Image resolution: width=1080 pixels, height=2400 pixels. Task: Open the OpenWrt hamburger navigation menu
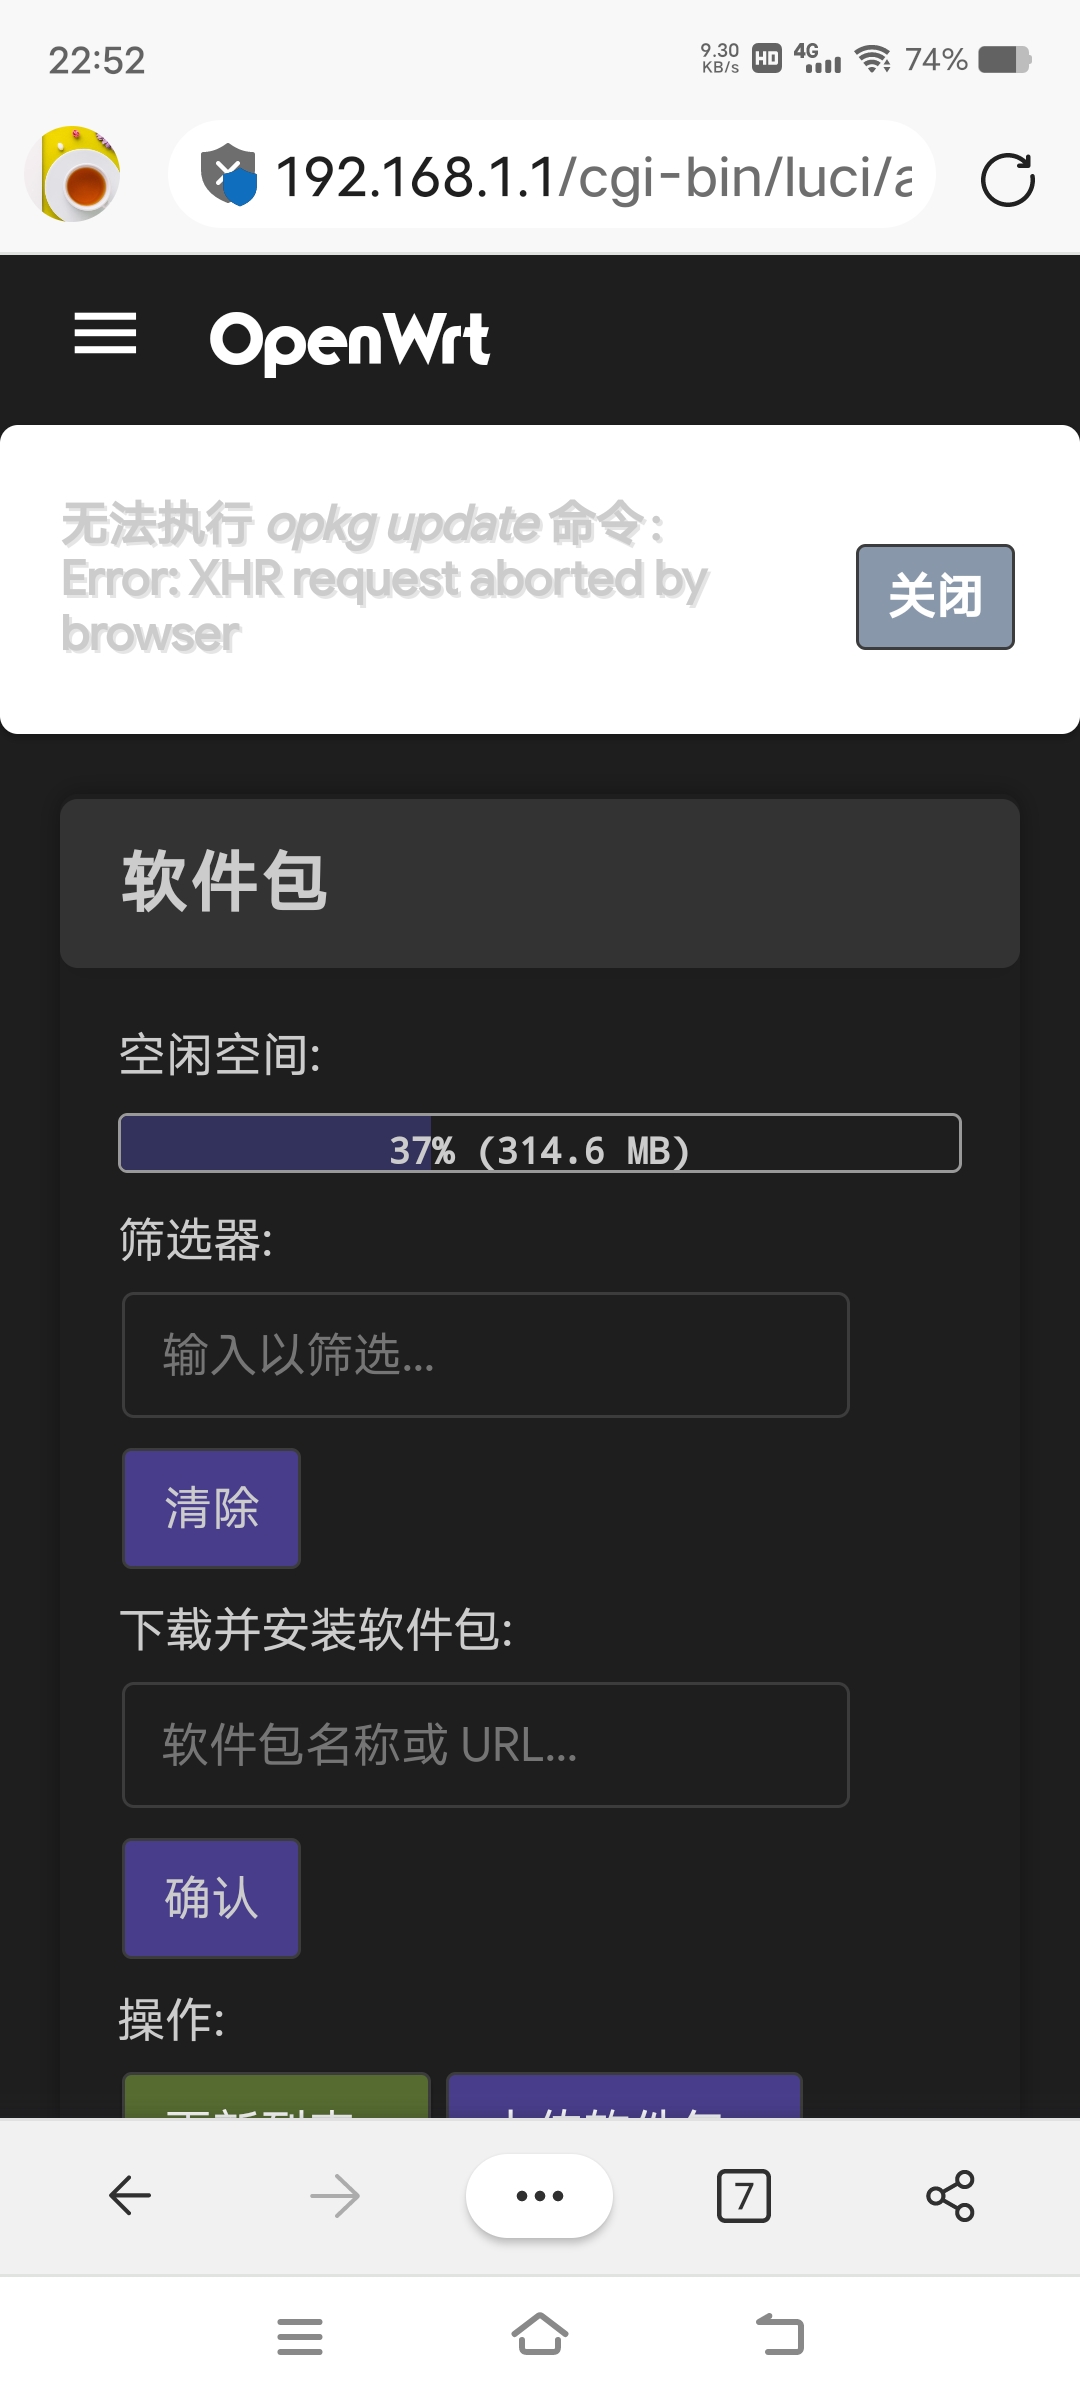tap(105, 337)
